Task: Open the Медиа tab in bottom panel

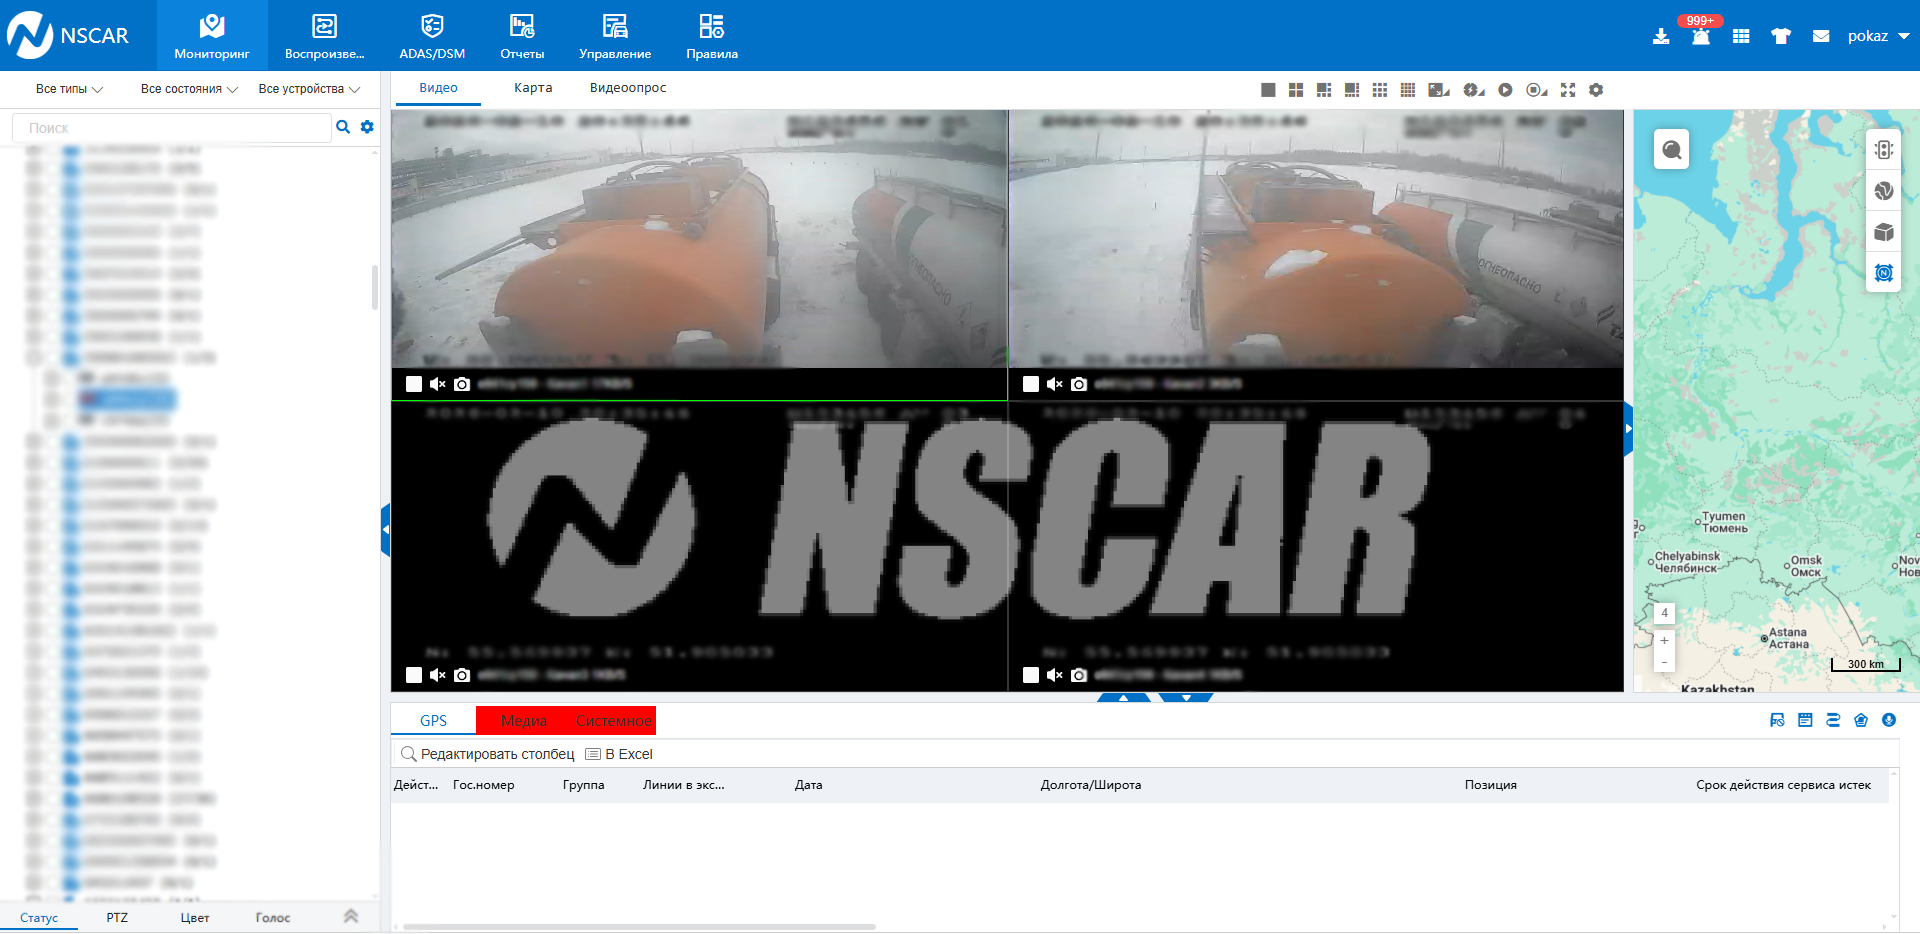Action: click(524, 721)
